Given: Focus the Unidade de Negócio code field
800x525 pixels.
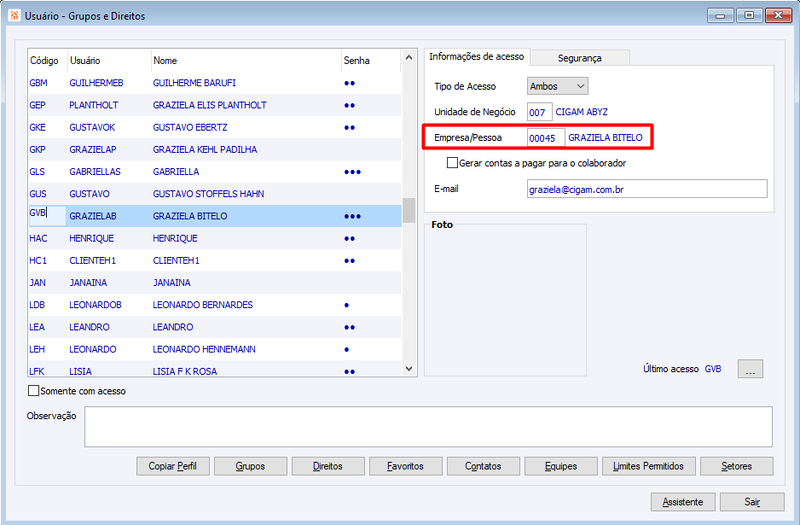Looking at the screenshot, I should click(539, 112).
